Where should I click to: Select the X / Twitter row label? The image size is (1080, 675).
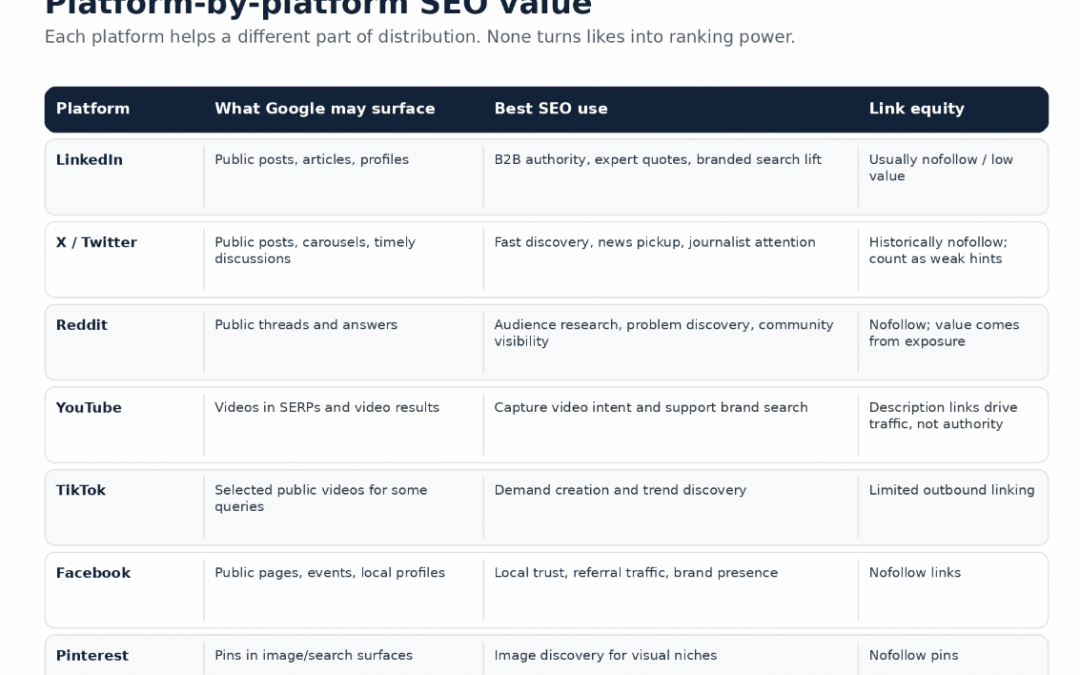(x=96, y=242)
